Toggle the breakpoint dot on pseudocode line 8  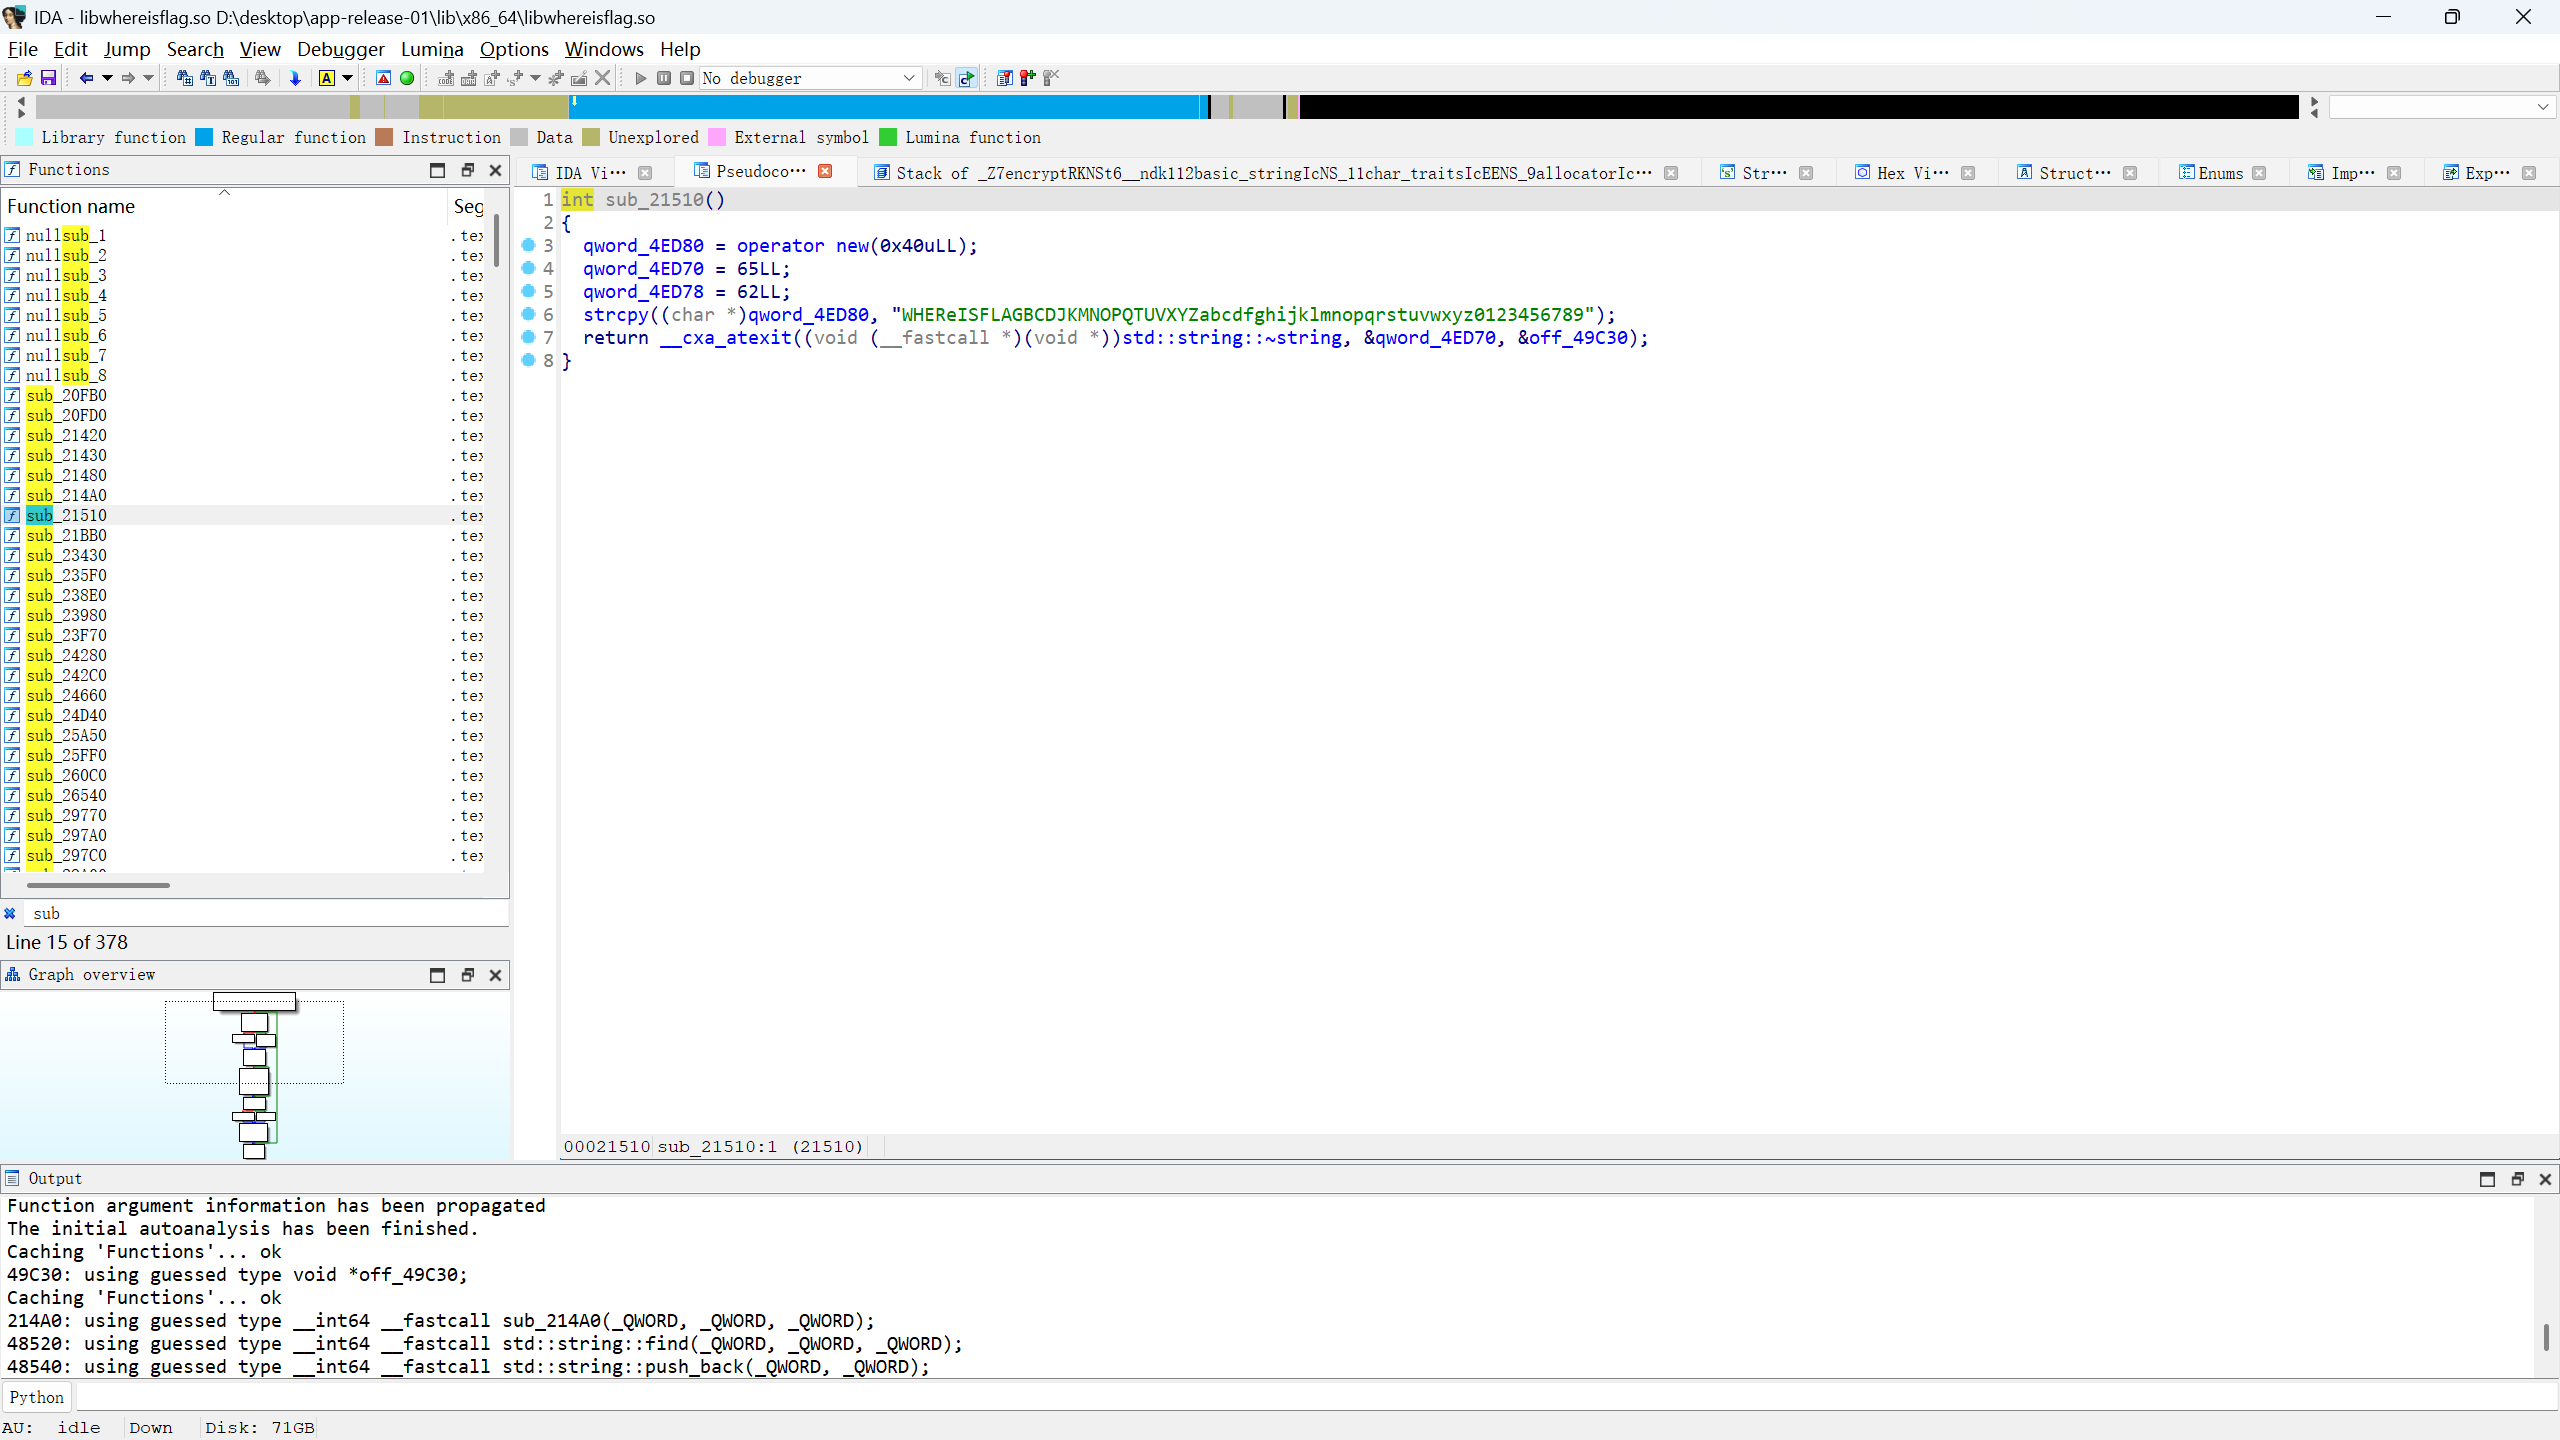pos(529,360)
